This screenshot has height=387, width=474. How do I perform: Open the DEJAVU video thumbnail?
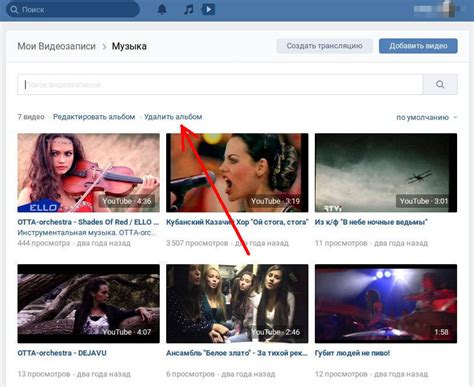pos(89,304)
